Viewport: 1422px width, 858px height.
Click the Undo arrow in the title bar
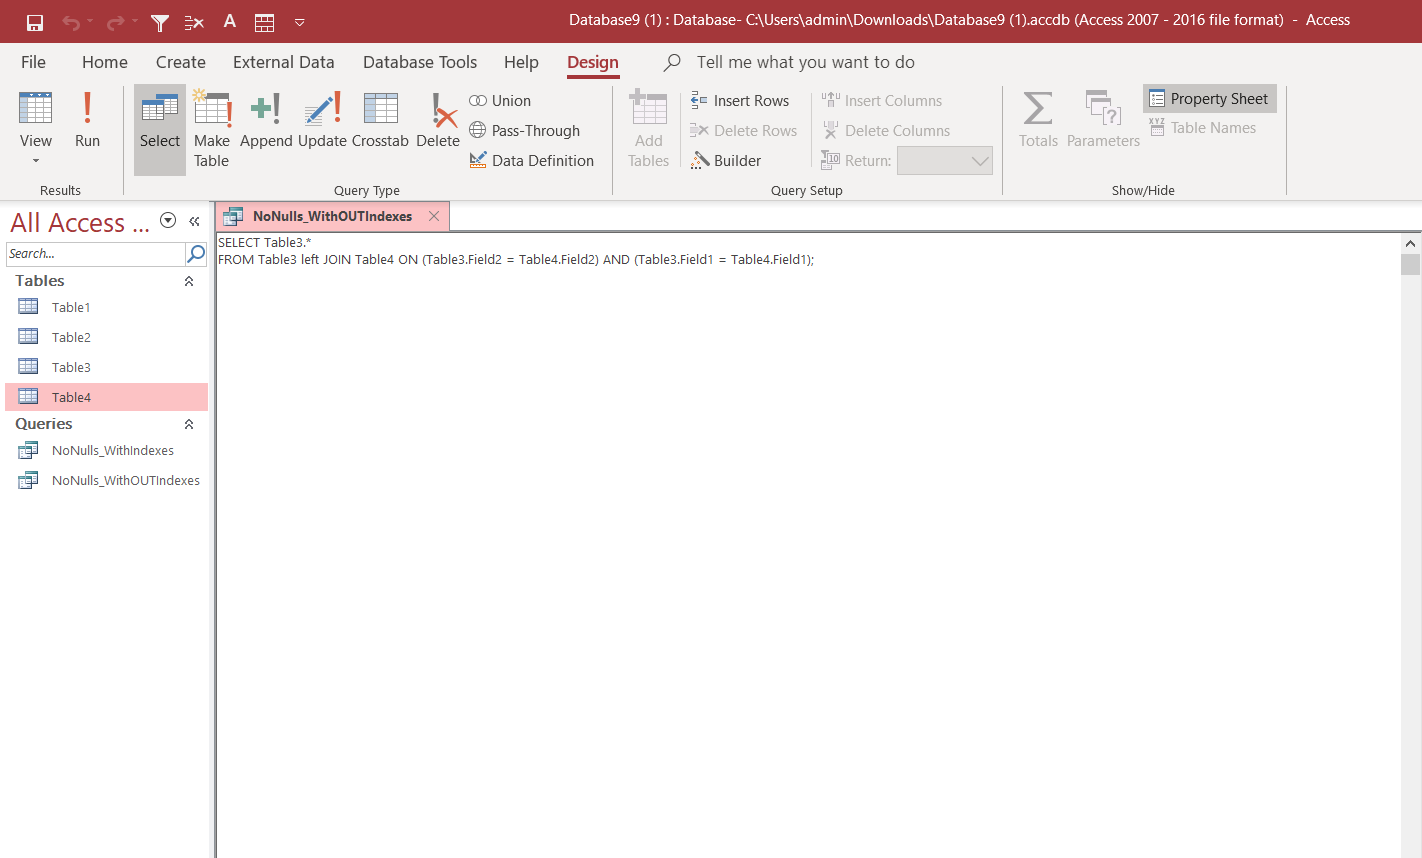click(x=71, y=22)
